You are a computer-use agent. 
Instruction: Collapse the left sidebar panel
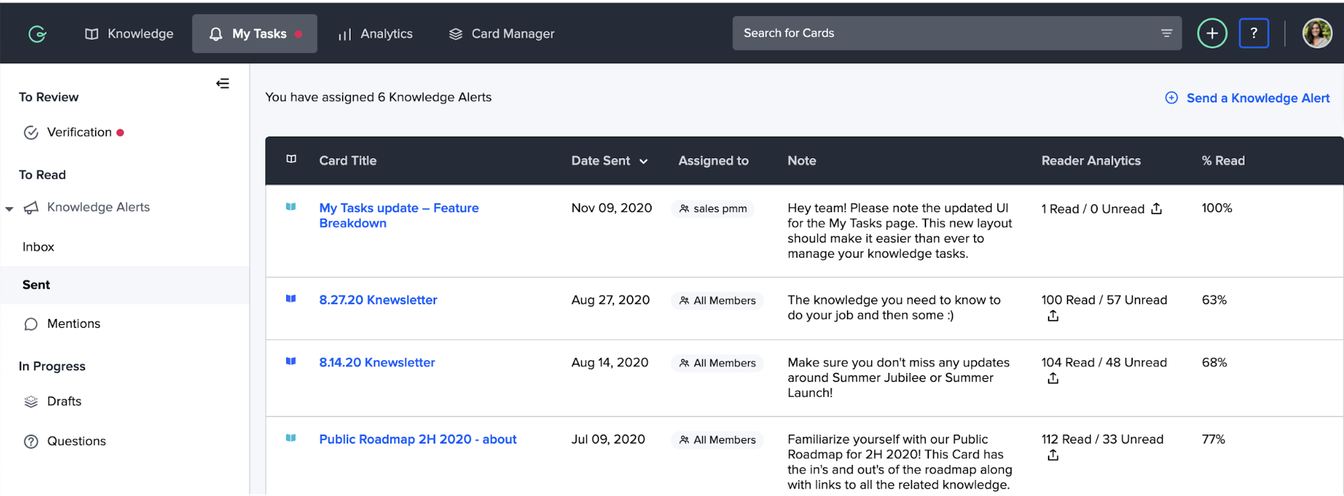pyautogui.click(x=222, y=84)
